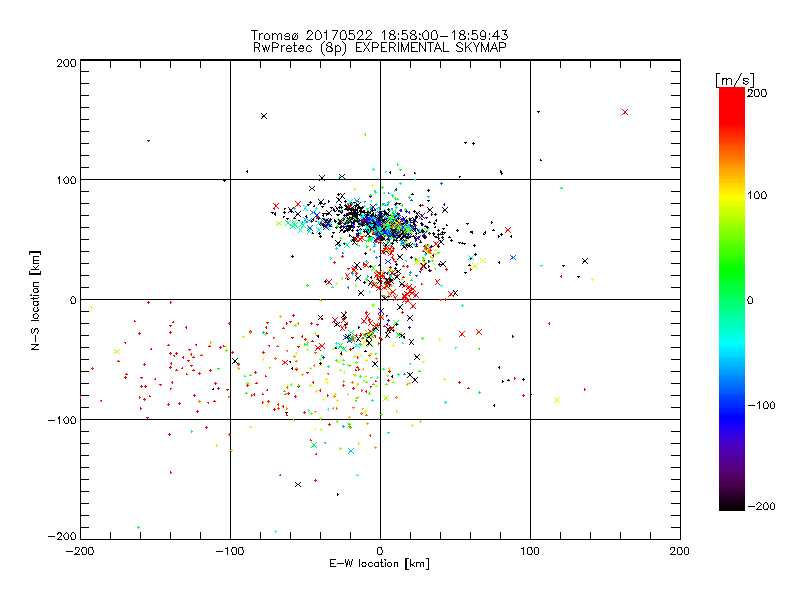The height and width of the screenshot is (600, 800).
Task: Click the 'E-W location [km]' axis label
Action: 379,563
